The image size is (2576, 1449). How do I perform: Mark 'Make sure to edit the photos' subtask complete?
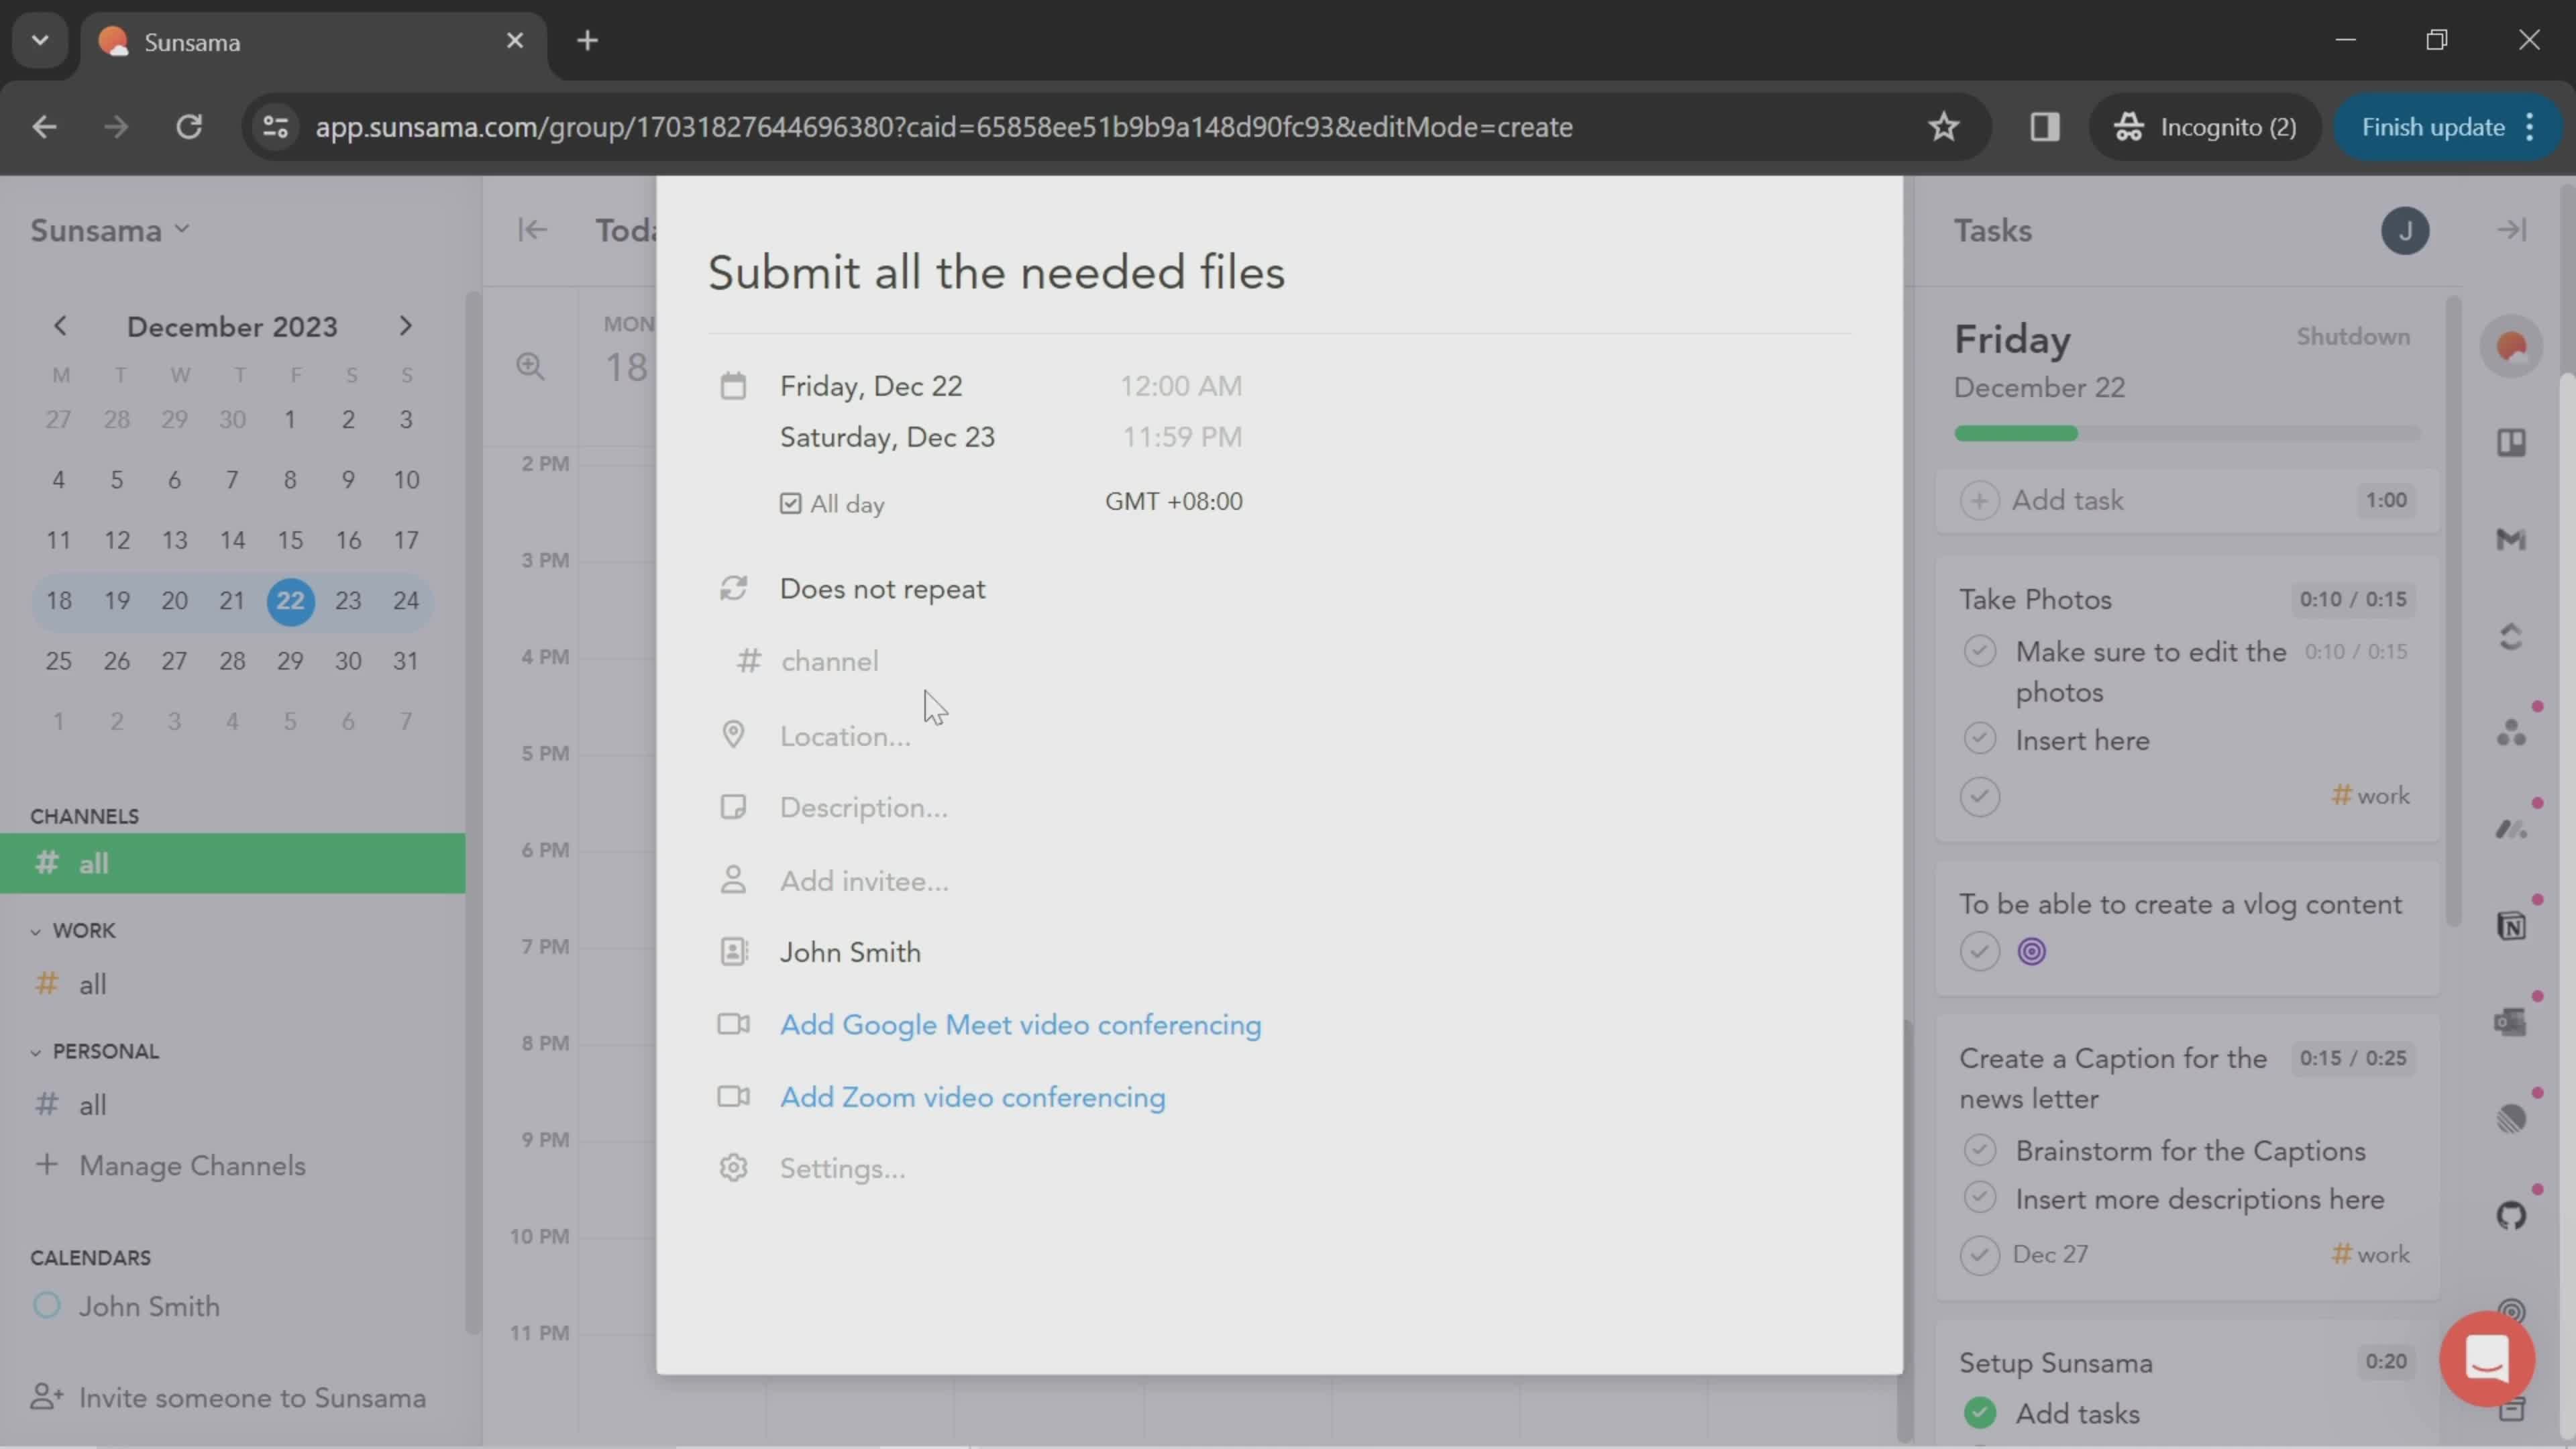click(x=1979, y=651)
